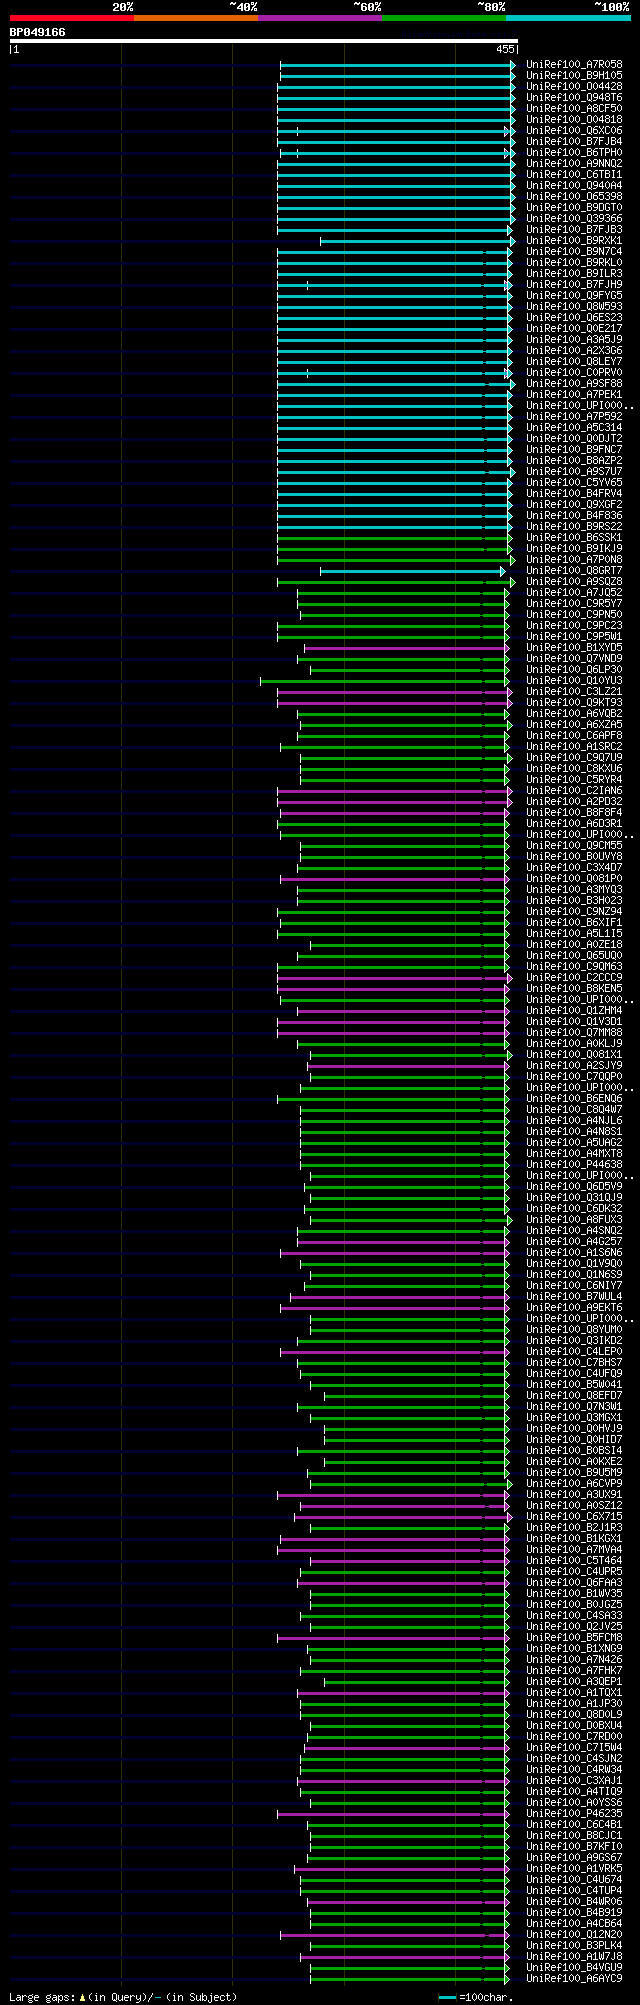Select the UniRef100_Q8W593 label
640x2005 pixels.
pyautogui.click(x=574, y=307)
